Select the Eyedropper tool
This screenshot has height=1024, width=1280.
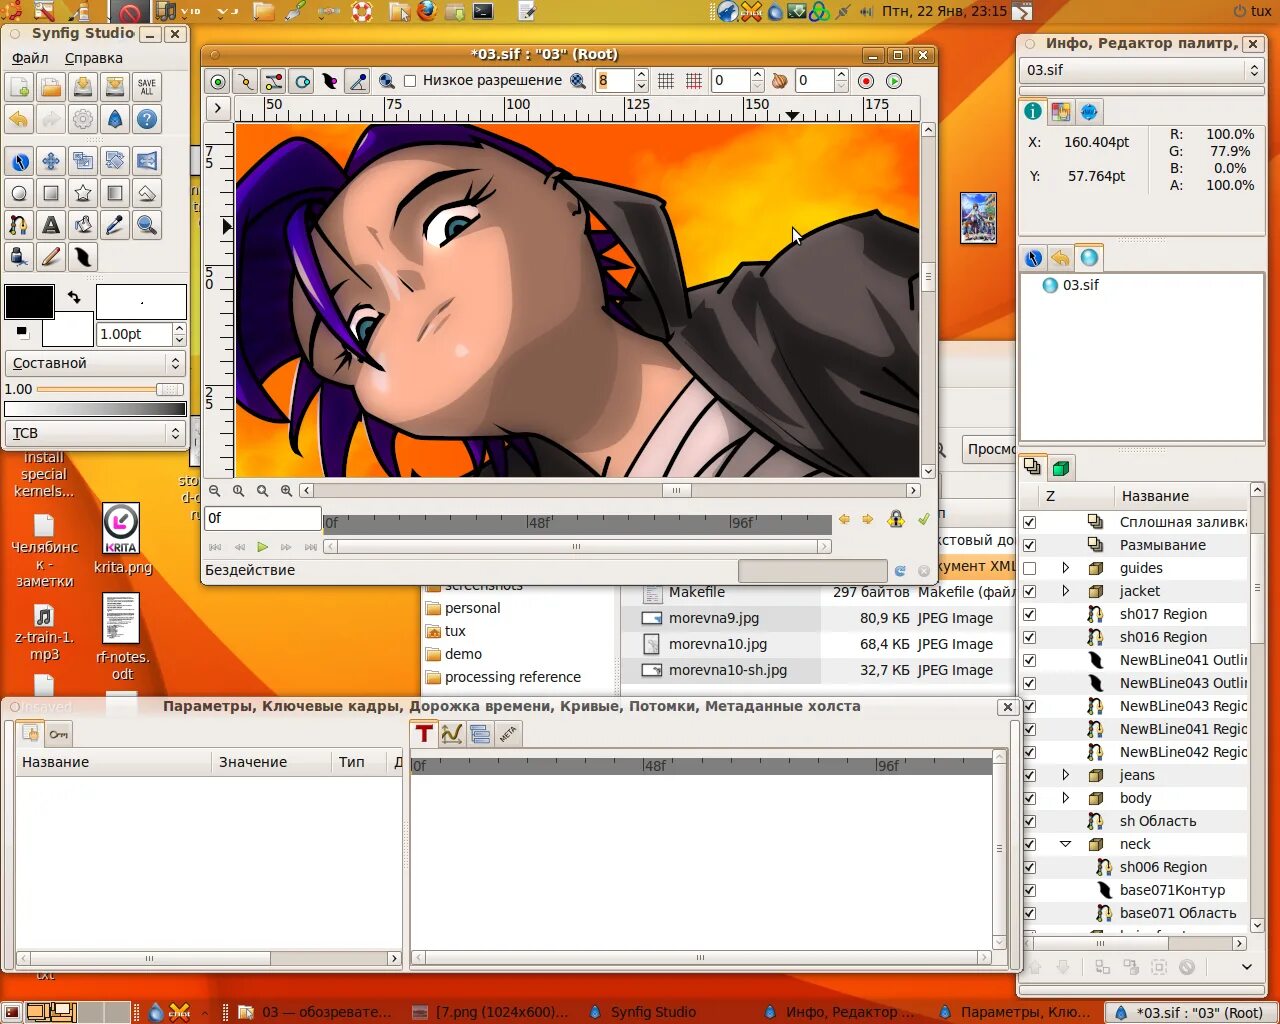click(x=115, y=225)
